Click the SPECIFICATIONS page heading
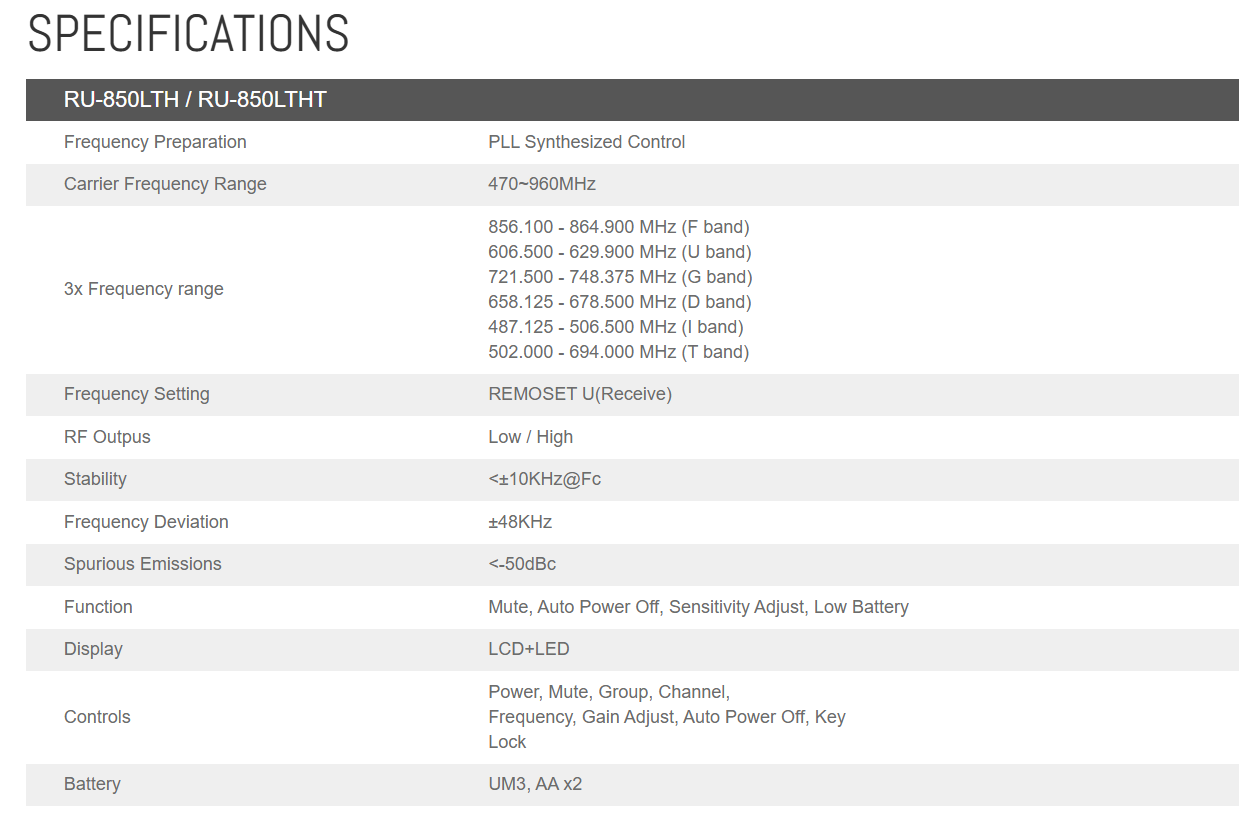 (x=188, y=34)
